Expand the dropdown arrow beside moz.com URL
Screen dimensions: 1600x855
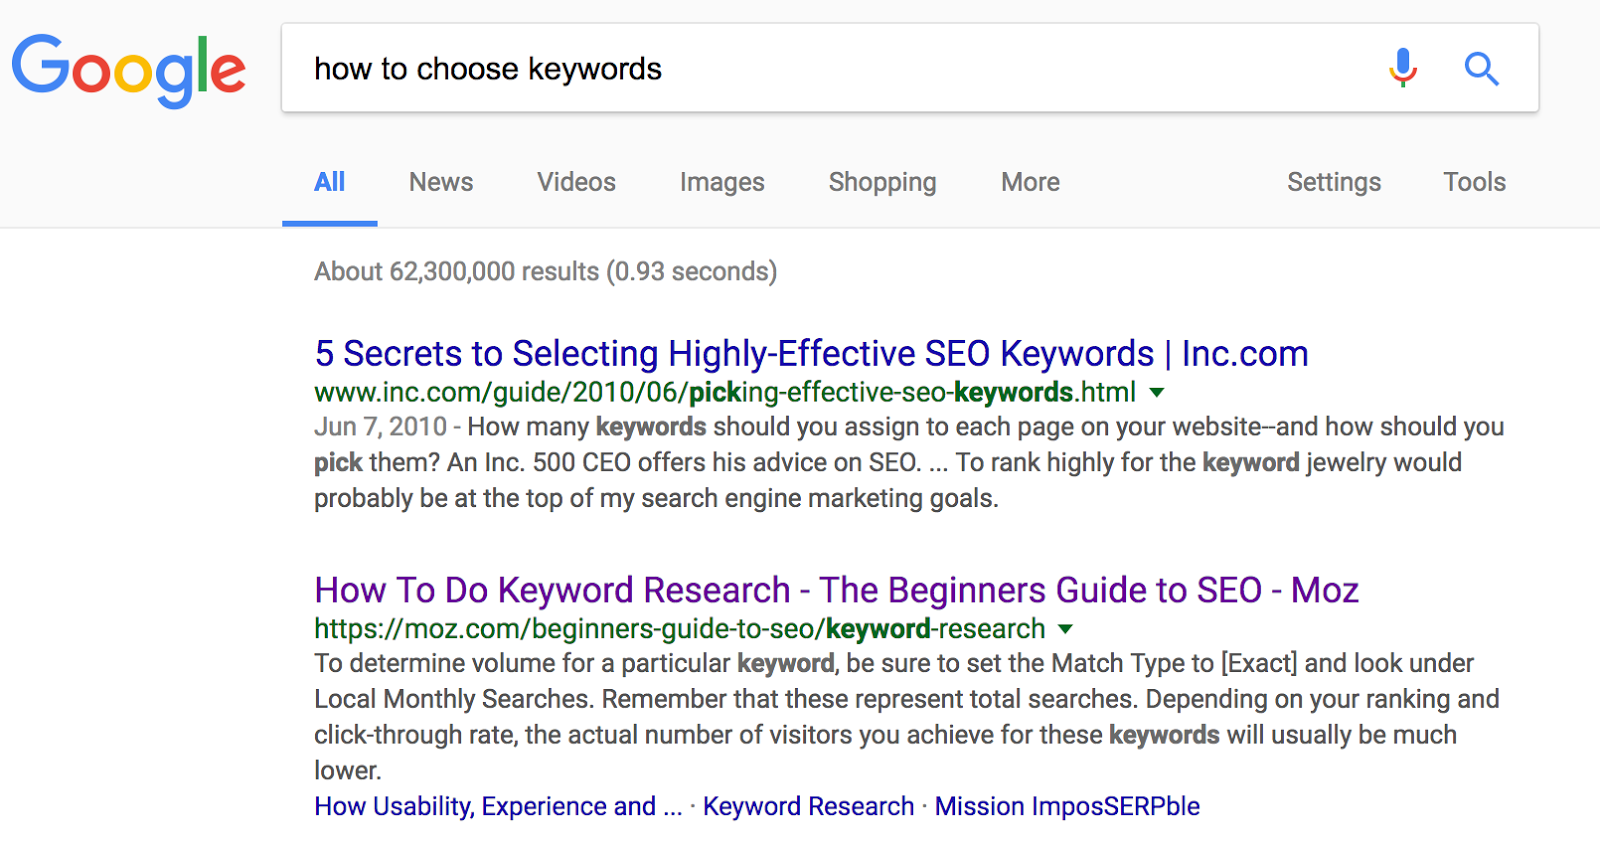pyautogui.click(x=1065, y=629)
